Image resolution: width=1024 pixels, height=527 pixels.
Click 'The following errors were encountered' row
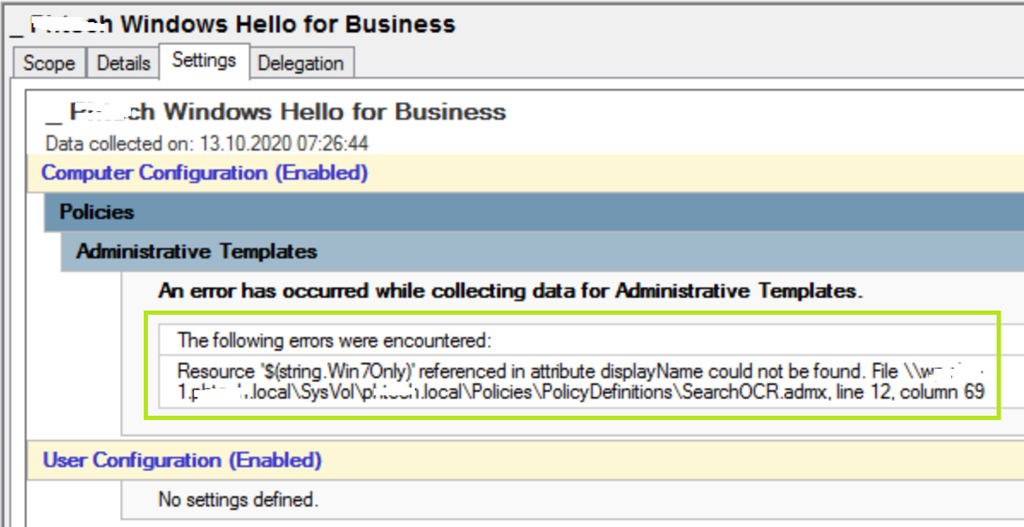[x=334, y=338]
